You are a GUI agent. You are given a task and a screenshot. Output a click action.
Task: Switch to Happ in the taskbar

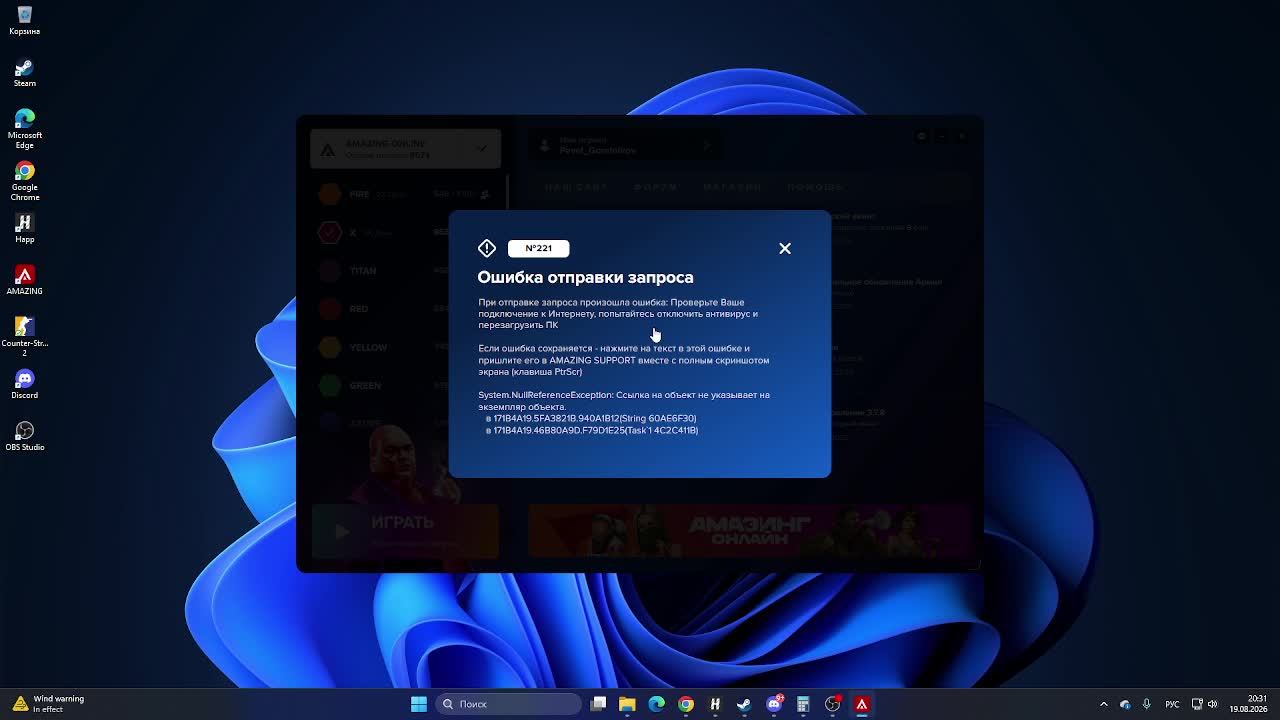[715, 704]
